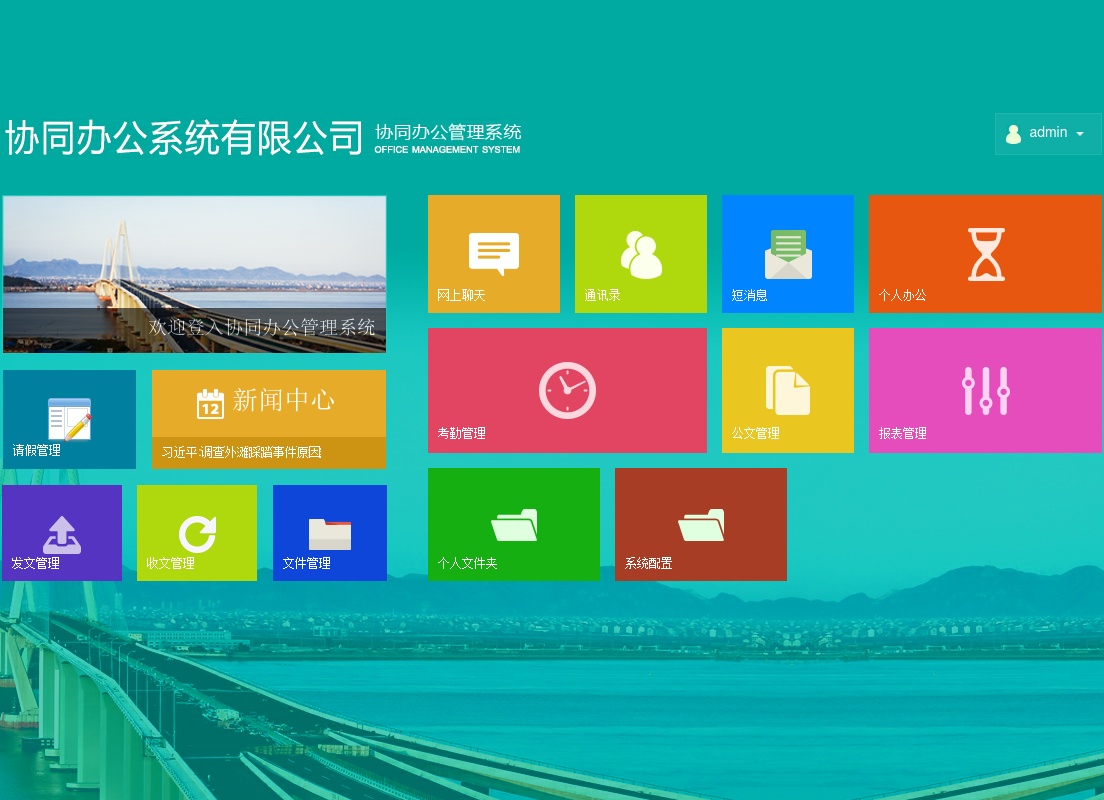Click the caret arrow beside admin
This screenshot has height=800, width=1104.
(1080, 134)
